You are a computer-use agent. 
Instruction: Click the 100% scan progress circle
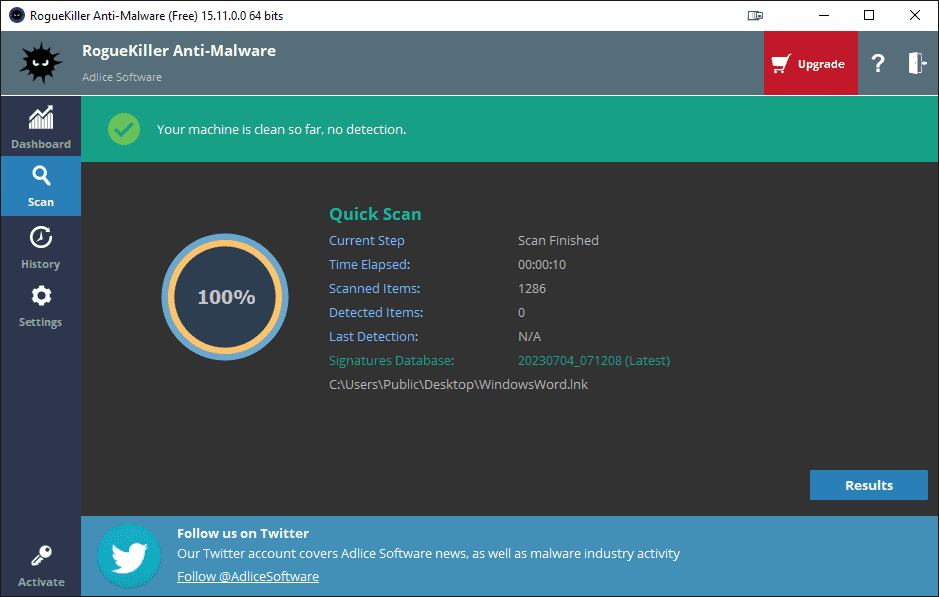coord(225,297)
